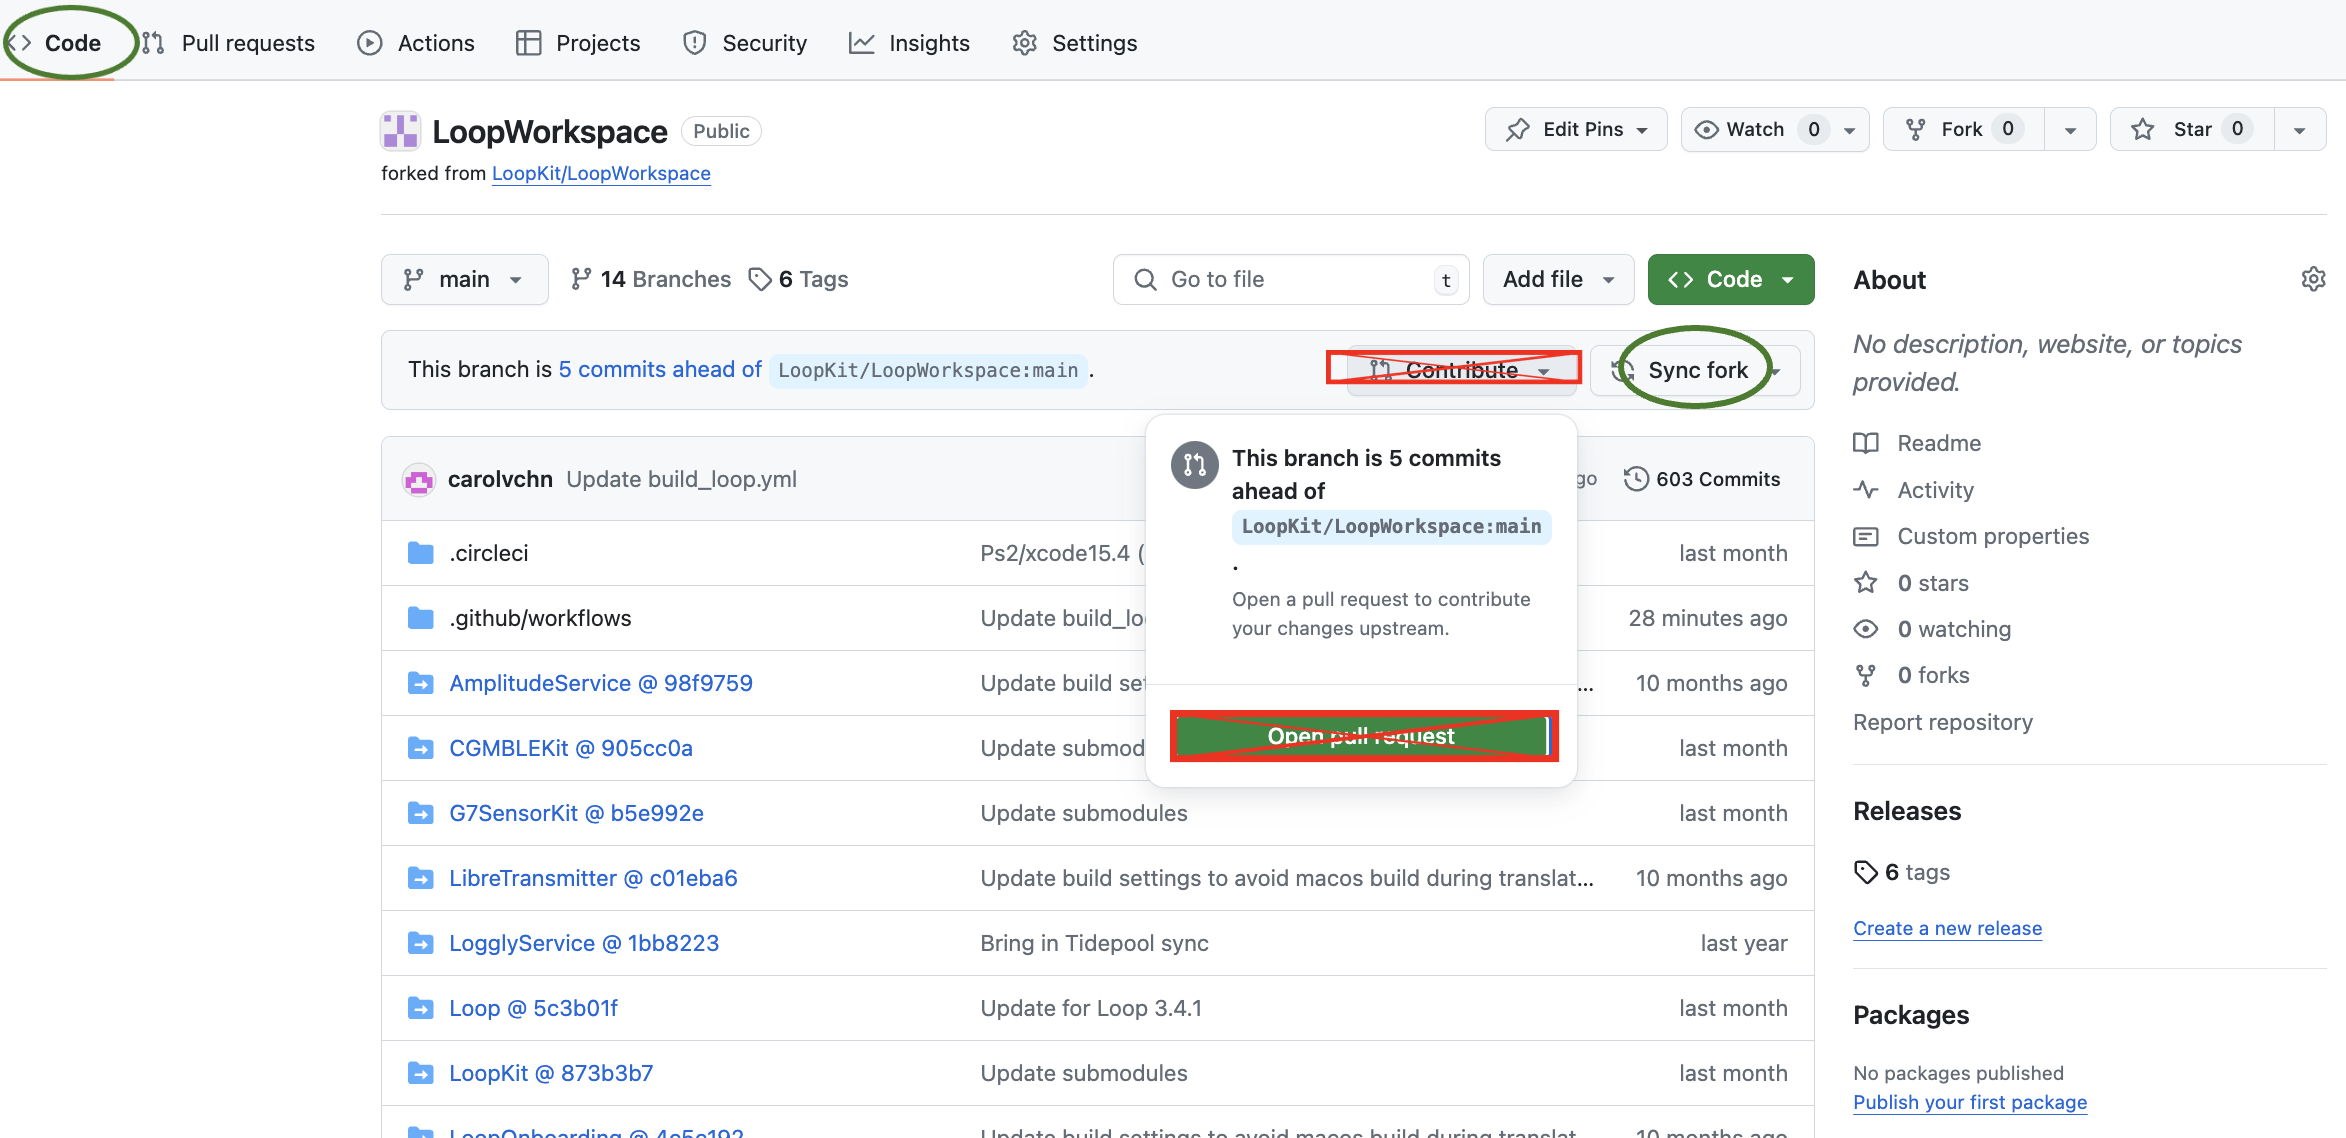
Task: Click the .circleci folder icon
Action: click(421, 553)
